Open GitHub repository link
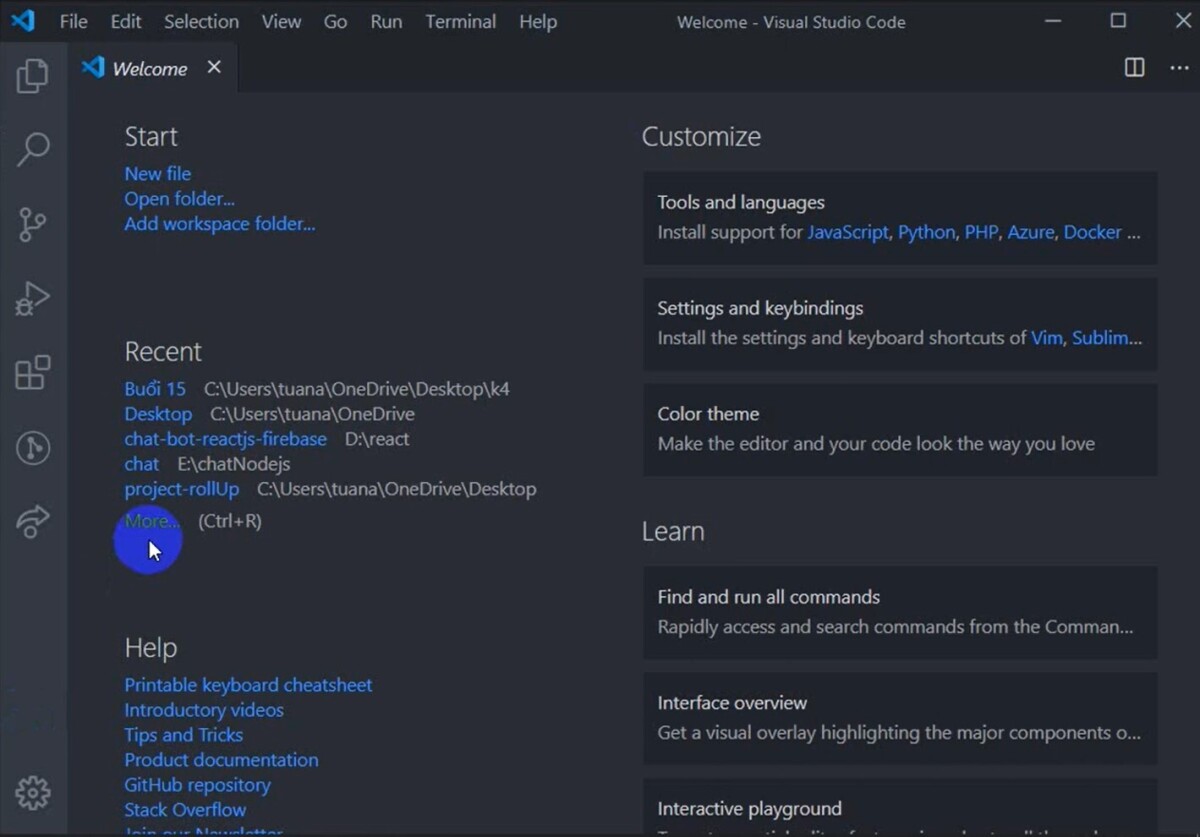 click(198, 785)
